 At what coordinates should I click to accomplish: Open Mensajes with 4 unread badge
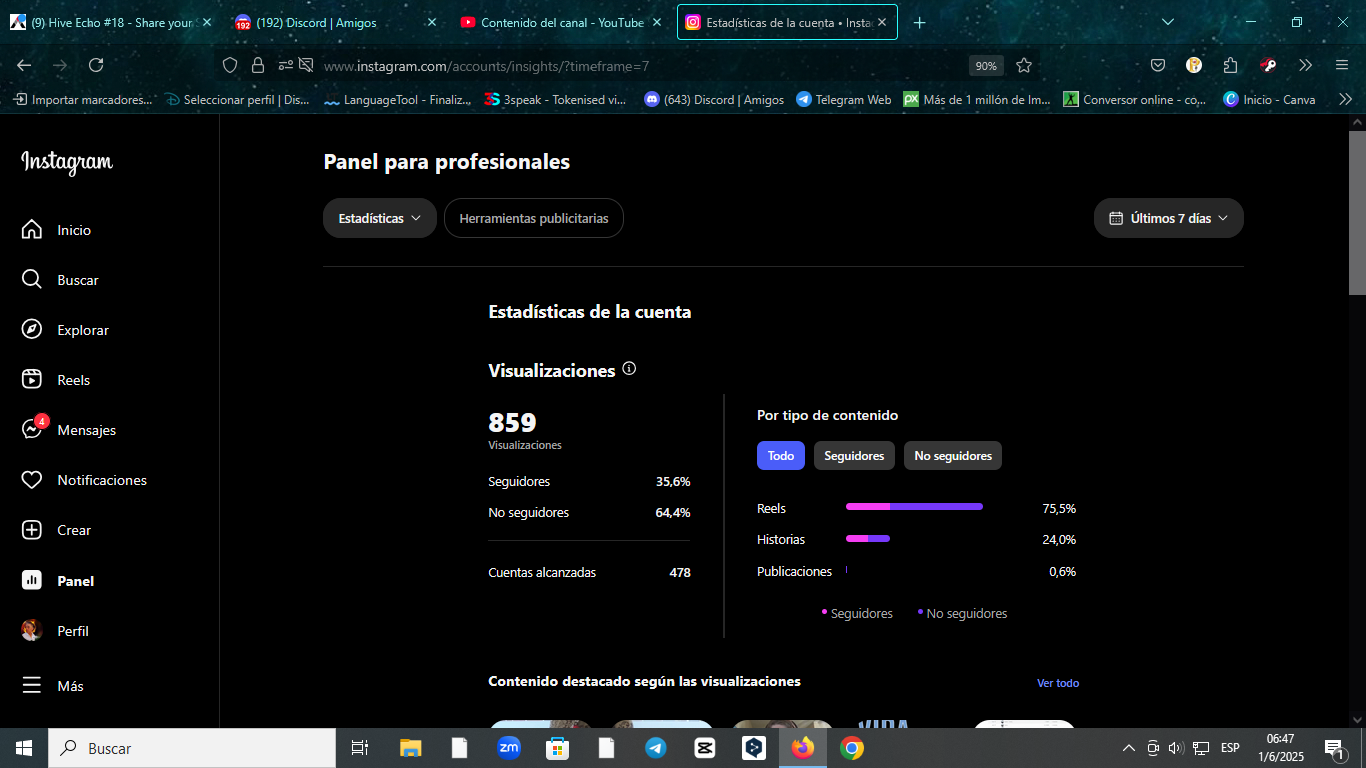click(x=33, y=429)
